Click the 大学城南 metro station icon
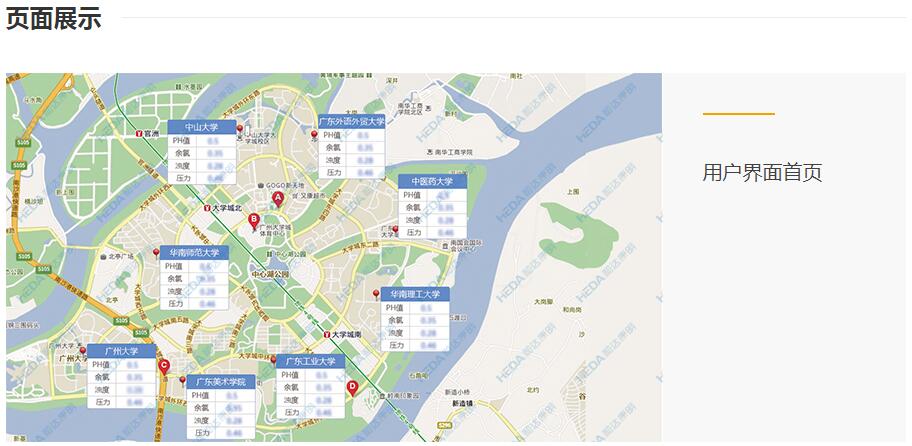Image resolution: width=912 pixels, height=446 pixels. coord(327,334)
